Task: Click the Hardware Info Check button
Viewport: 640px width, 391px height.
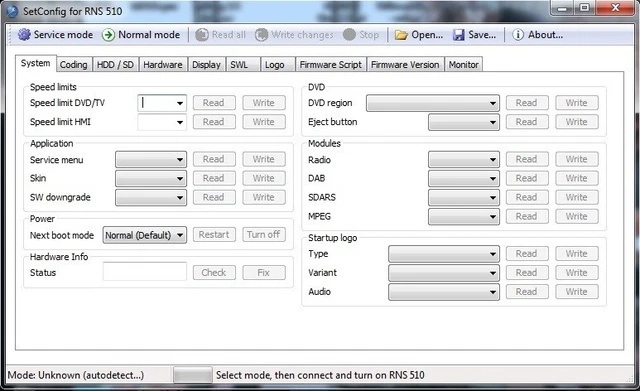Action: tap(214, 272)
